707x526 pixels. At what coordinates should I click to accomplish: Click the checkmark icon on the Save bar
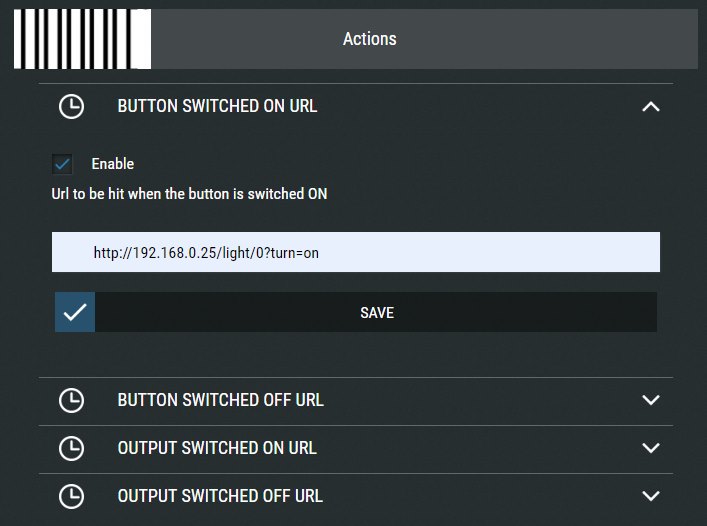tap(75, 312)
